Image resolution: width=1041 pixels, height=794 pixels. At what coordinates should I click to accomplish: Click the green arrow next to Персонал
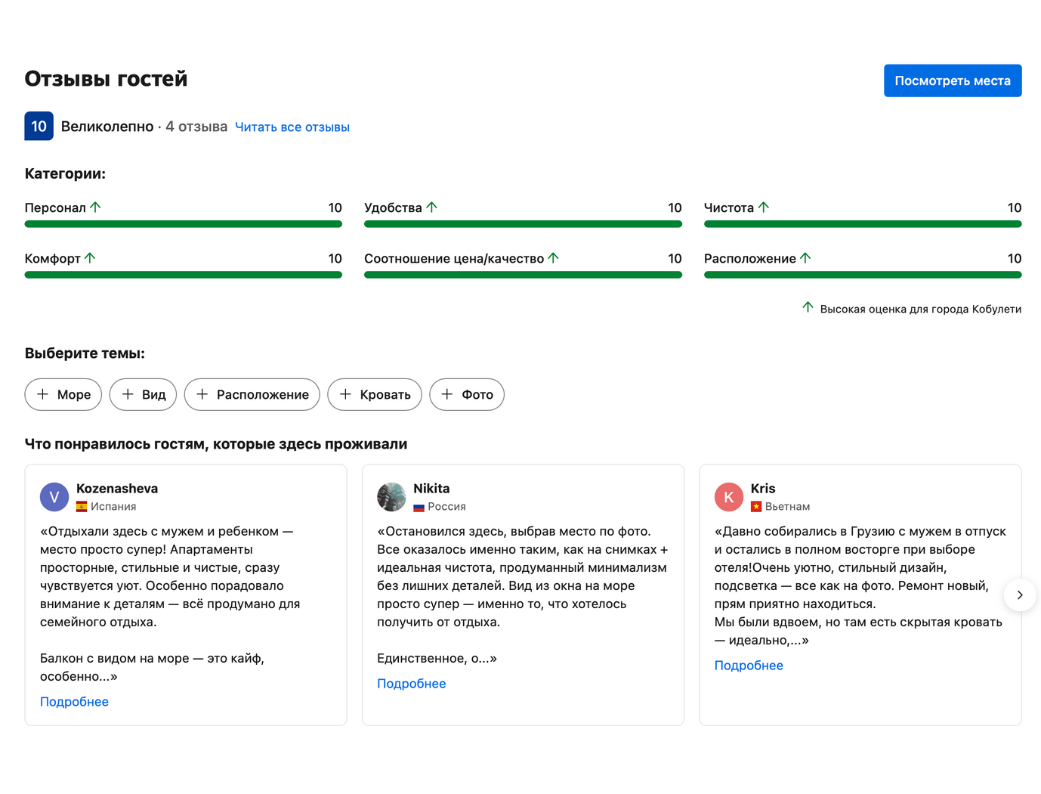click(96, 207)
